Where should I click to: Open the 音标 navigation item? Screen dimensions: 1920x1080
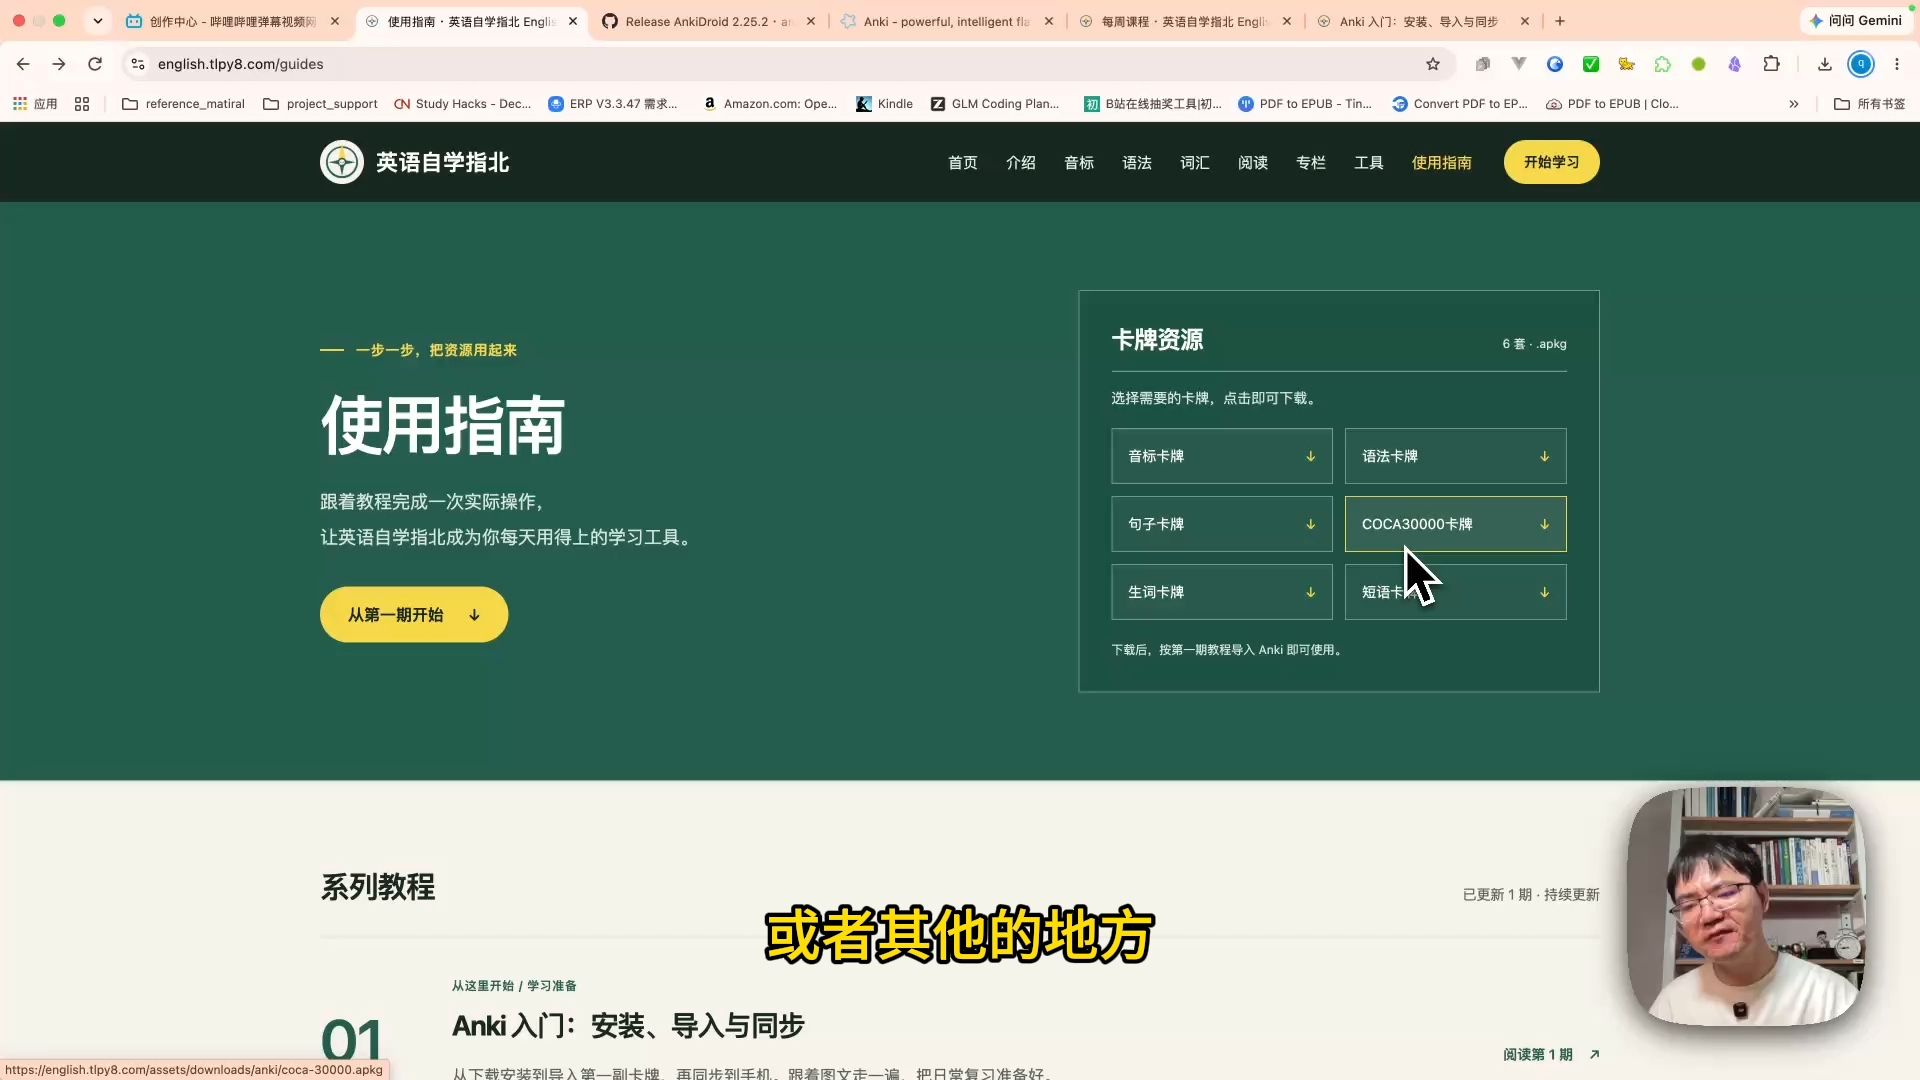tap(1078, 162)
